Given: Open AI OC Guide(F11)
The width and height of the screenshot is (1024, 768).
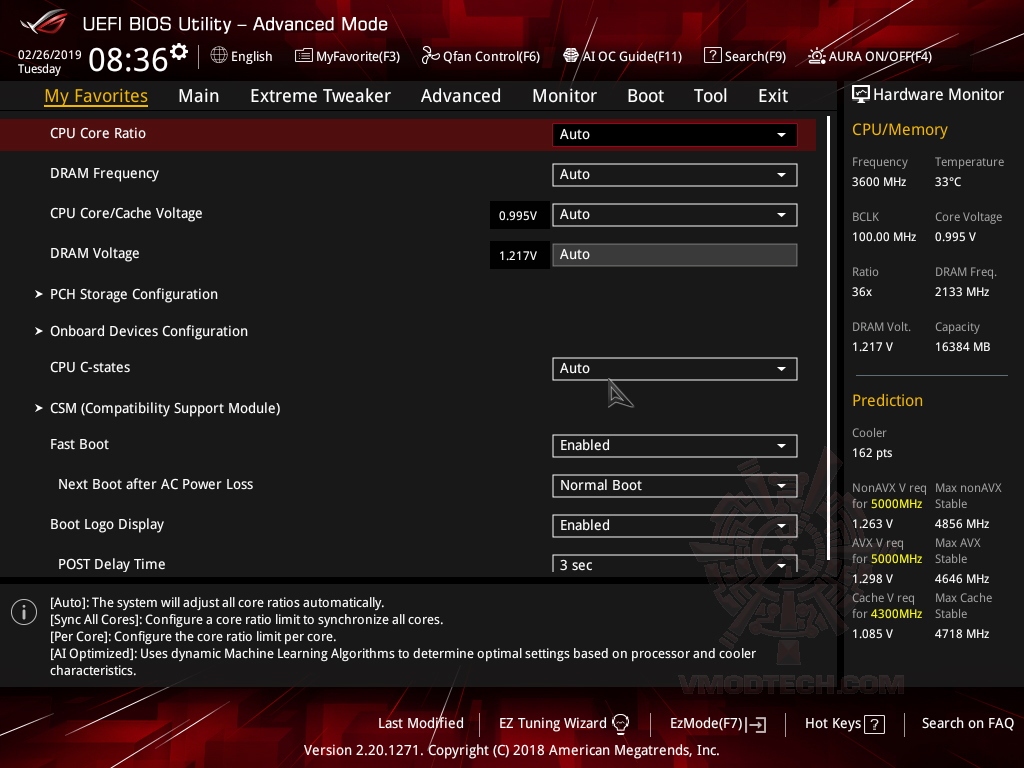Looking at the screenshot, I should [x=623, y=56].
